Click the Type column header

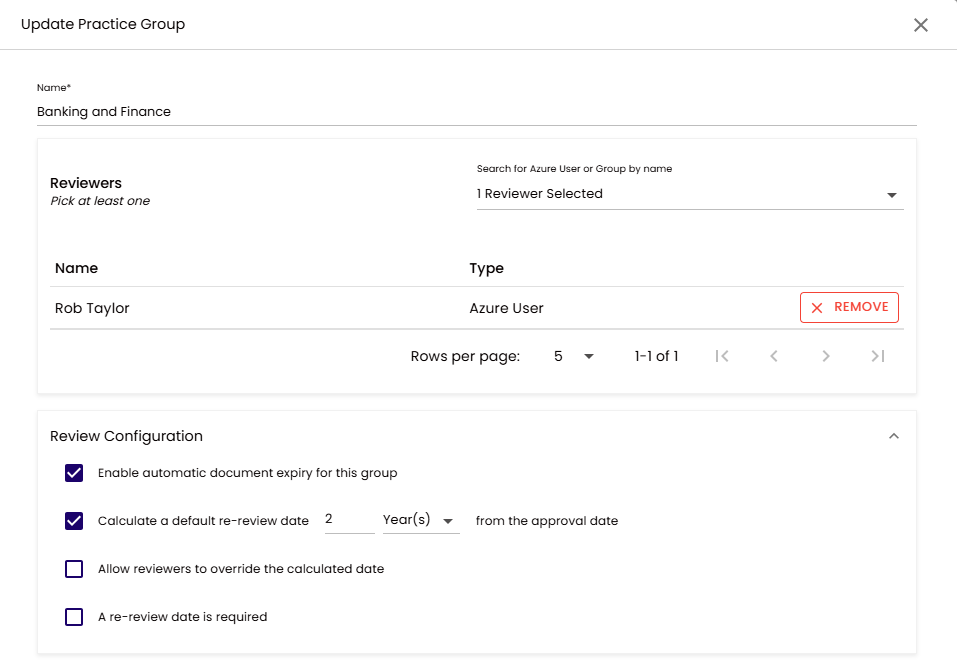pos(487,268)
